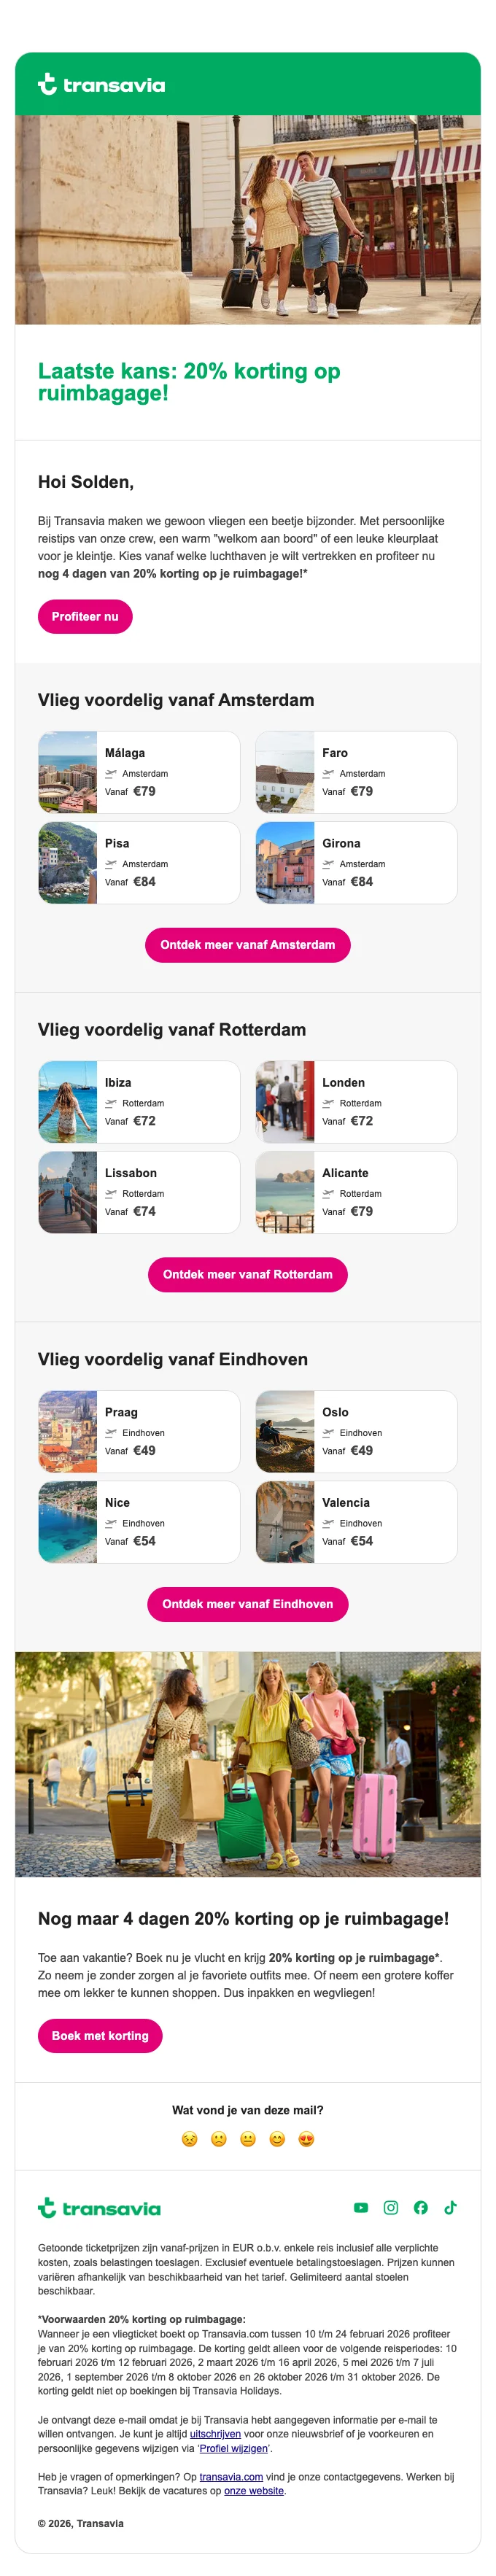Open the 'Profiel wijzigen' link
Screen dimensions: 496x2576
pos(233,2448)
